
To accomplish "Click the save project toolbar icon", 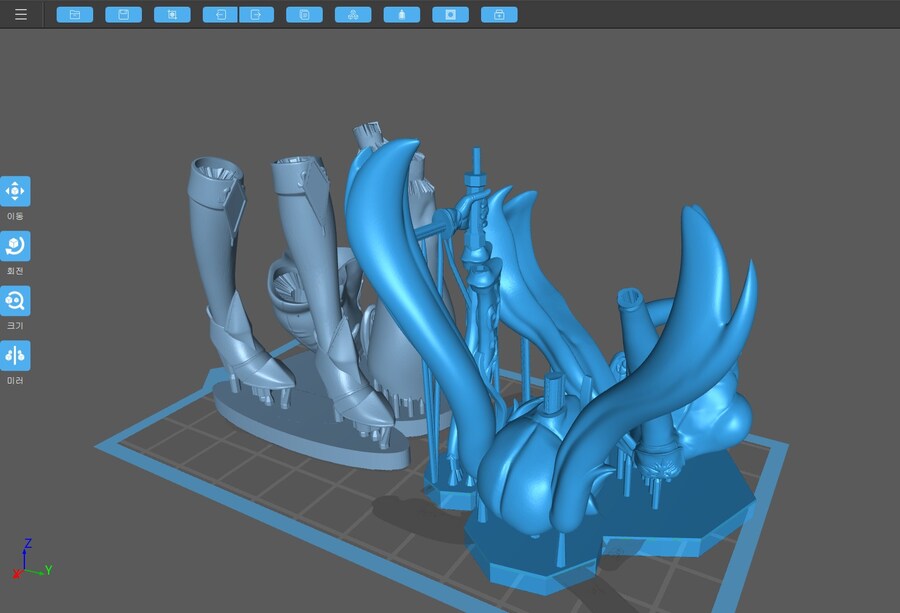I will (123, 14).
